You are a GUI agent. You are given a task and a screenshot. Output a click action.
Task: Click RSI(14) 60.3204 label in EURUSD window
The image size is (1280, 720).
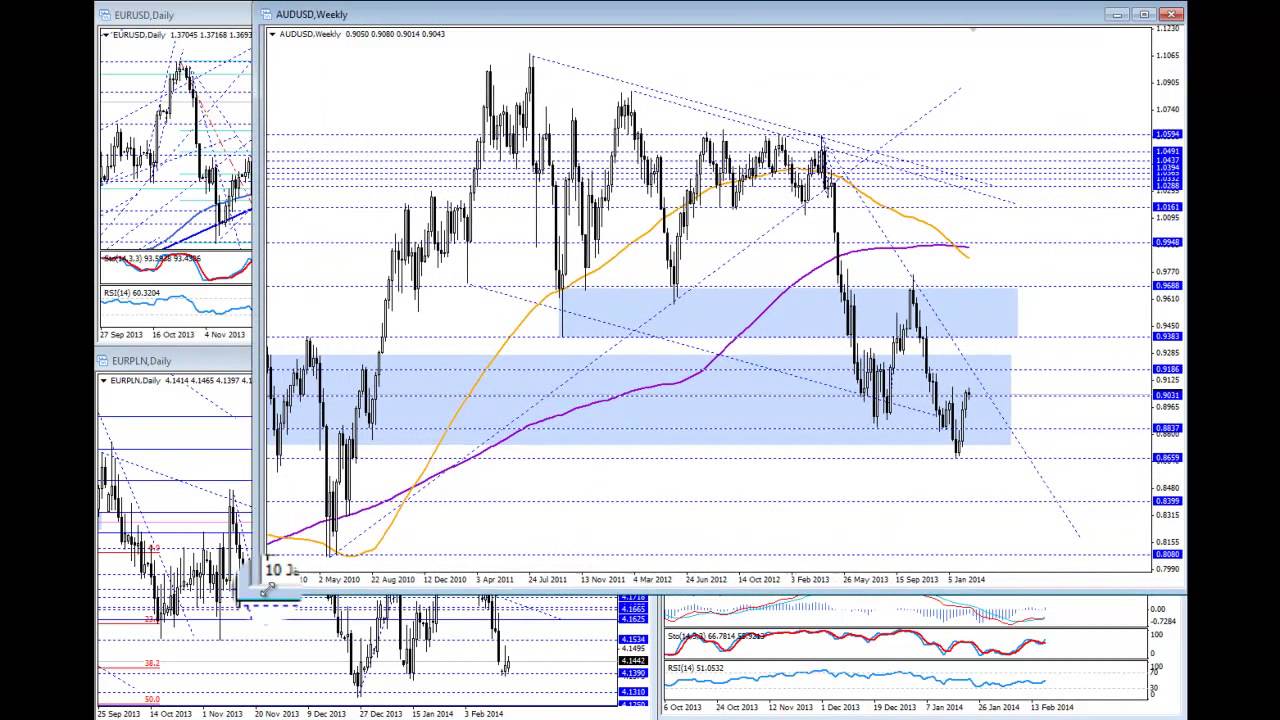tap(131, 293)
